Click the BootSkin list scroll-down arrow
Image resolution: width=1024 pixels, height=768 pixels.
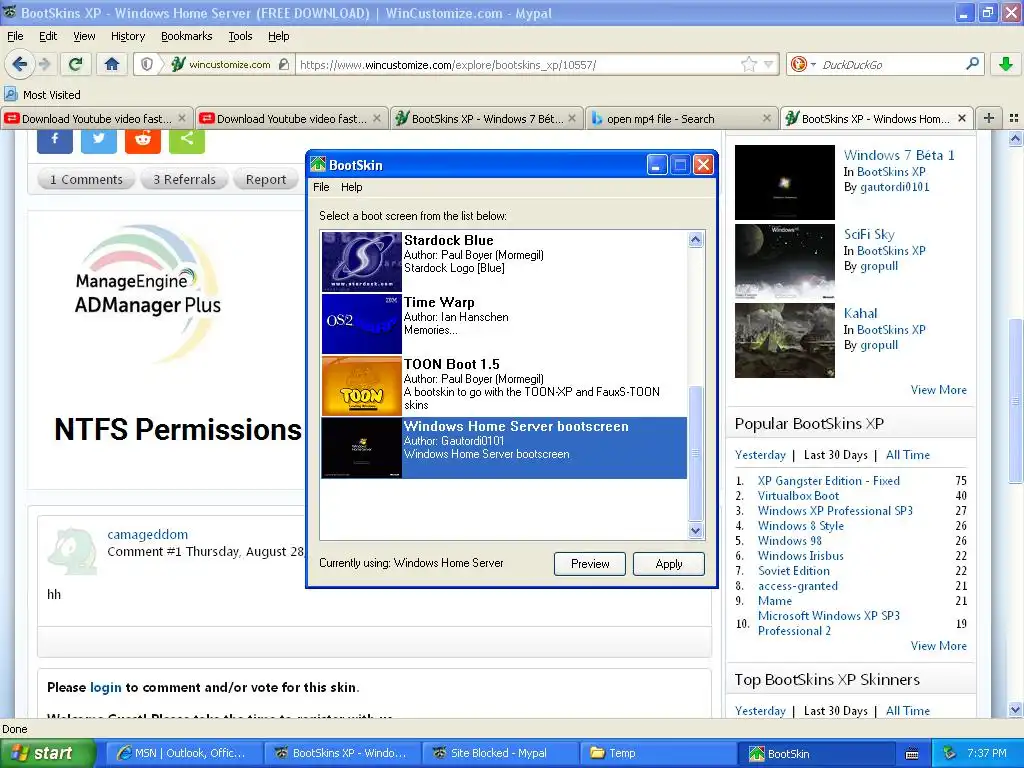(696, 531)
